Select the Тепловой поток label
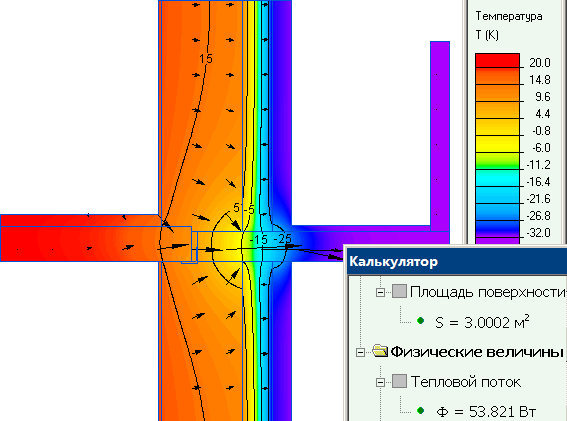 (x=466, y=382)
